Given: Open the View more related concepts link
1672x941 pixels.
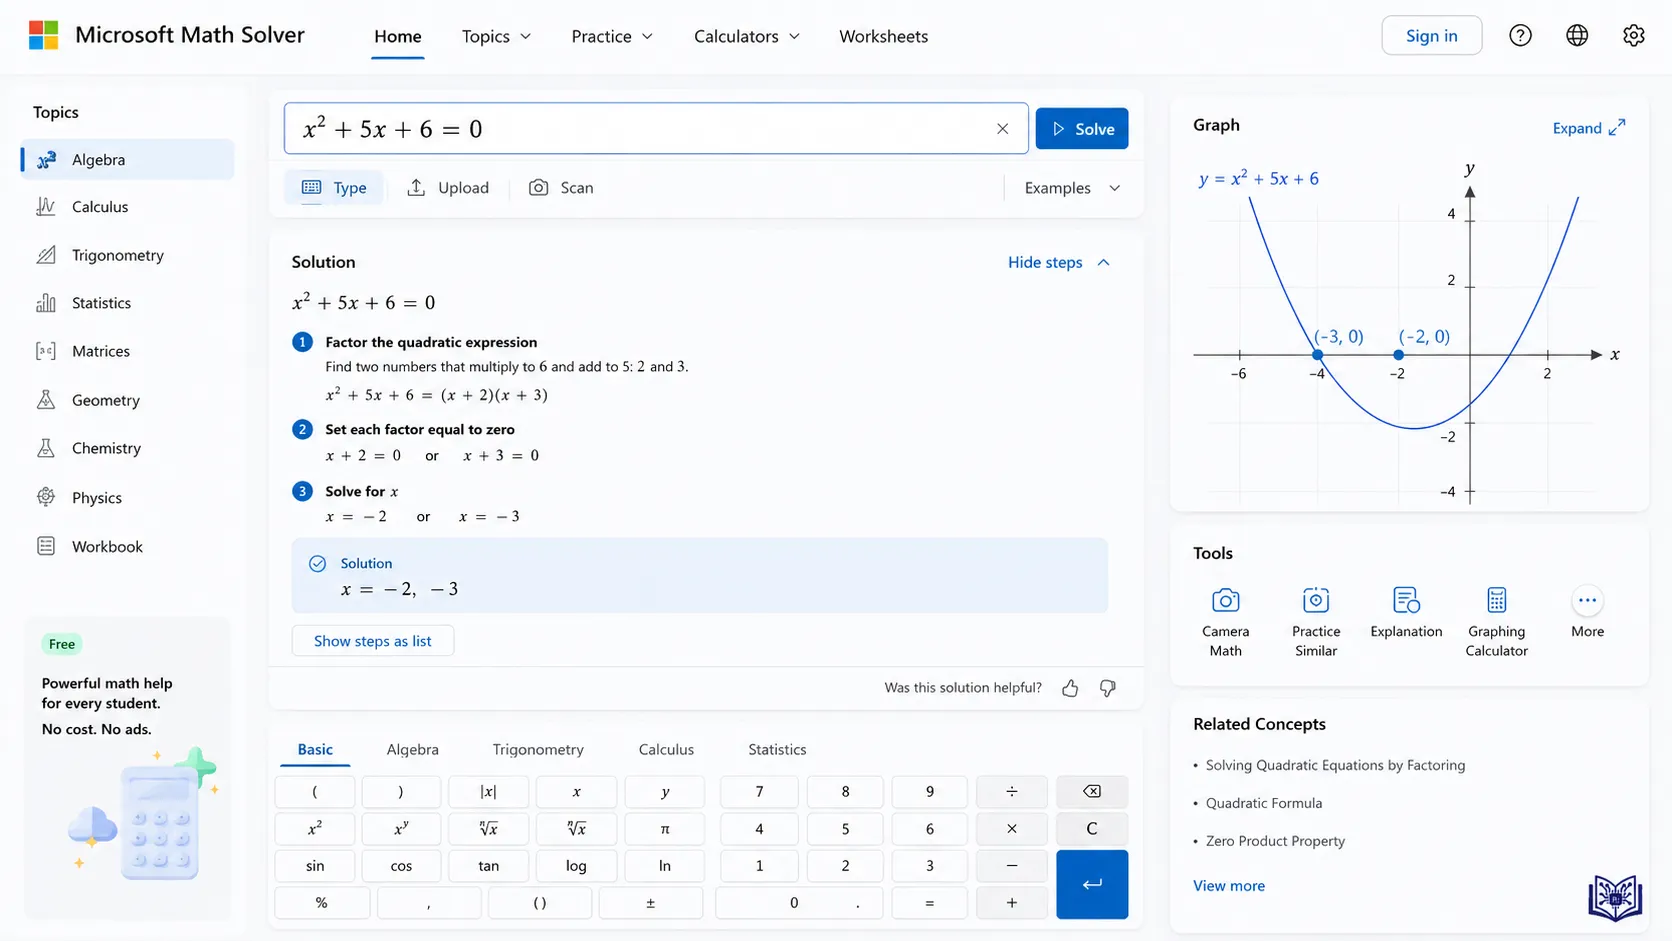Looking at the screenshot, I should (x=1228, y=885).
